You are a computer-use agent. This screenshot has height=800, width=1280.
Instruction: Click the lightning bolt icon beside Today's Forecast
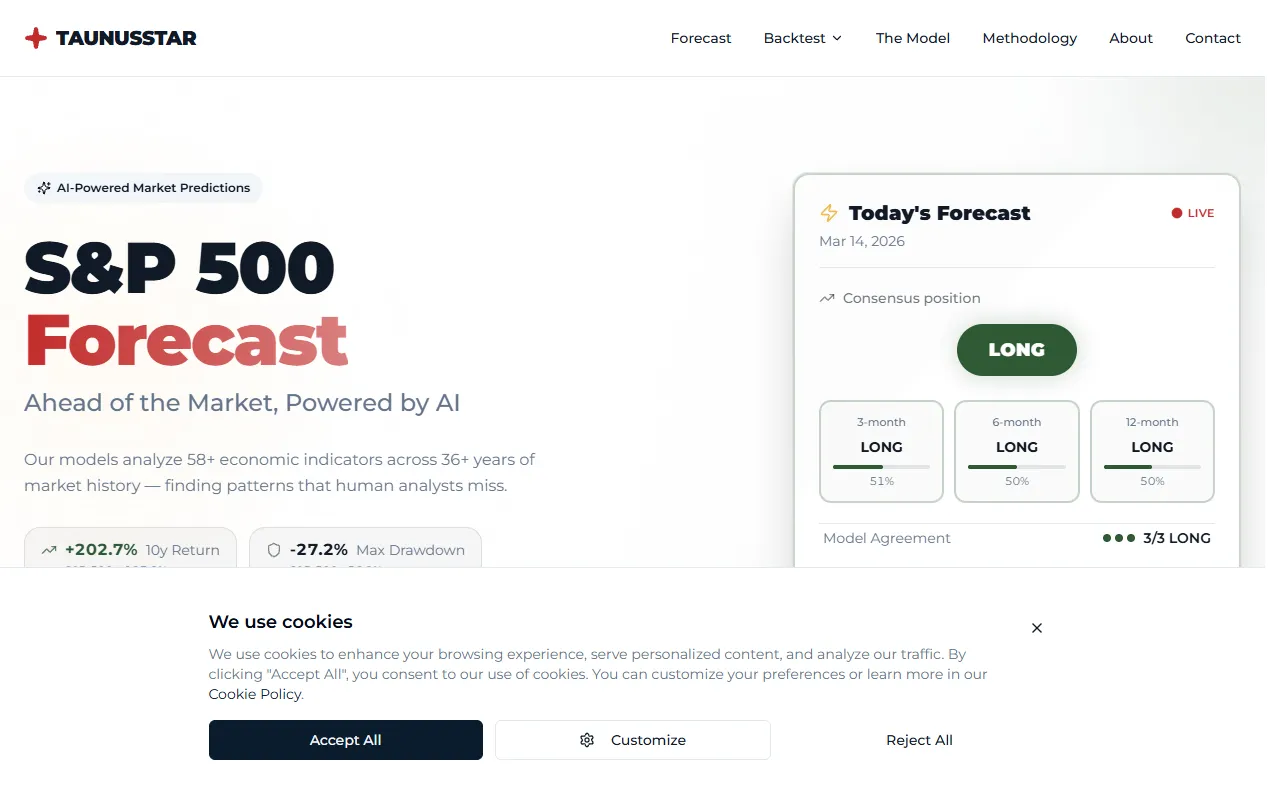(829, 213)
